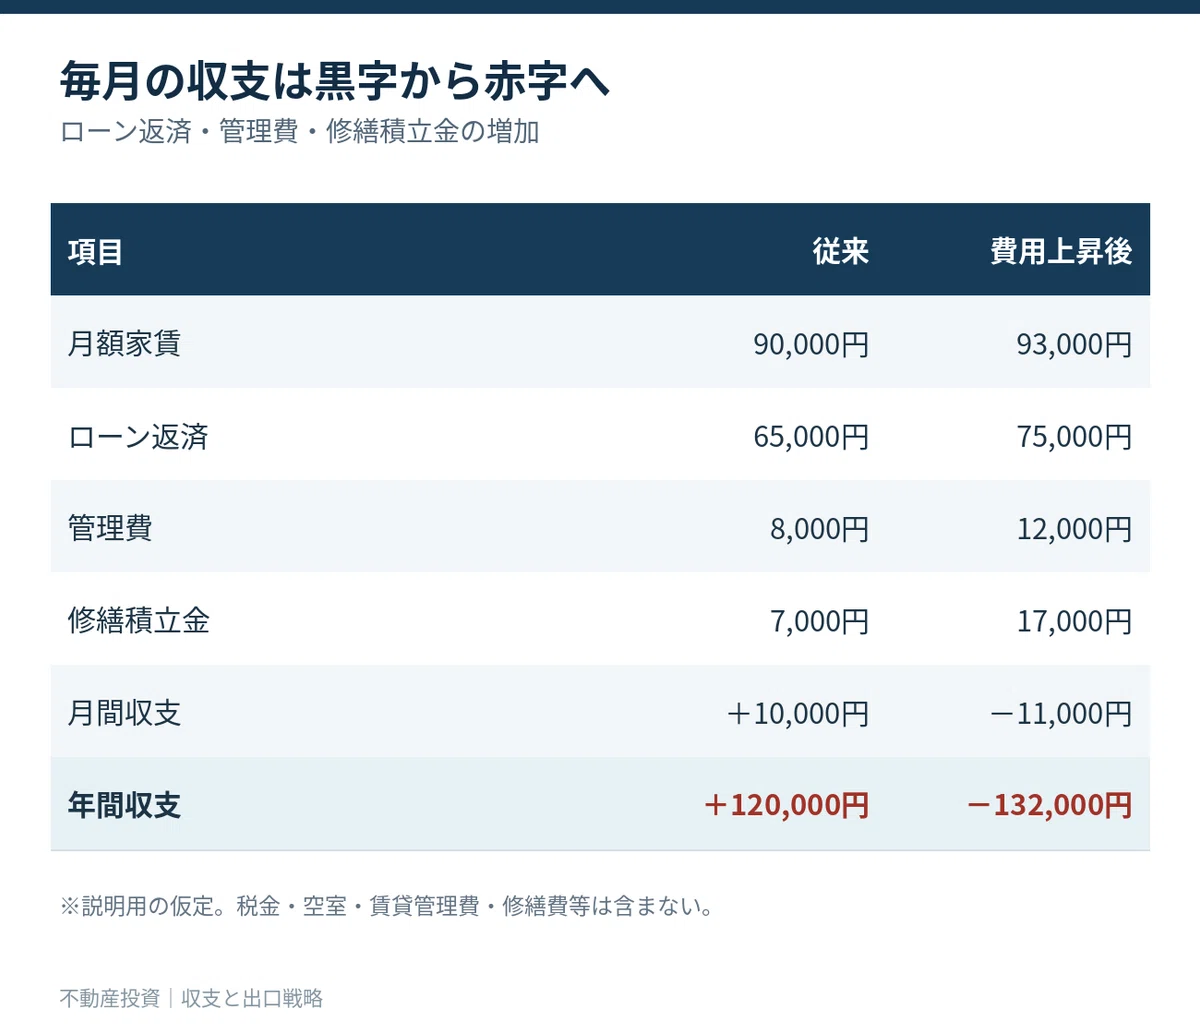Select the ローン返済 row label in the table
The image size is (1200, 1034).
pos(138,437)
